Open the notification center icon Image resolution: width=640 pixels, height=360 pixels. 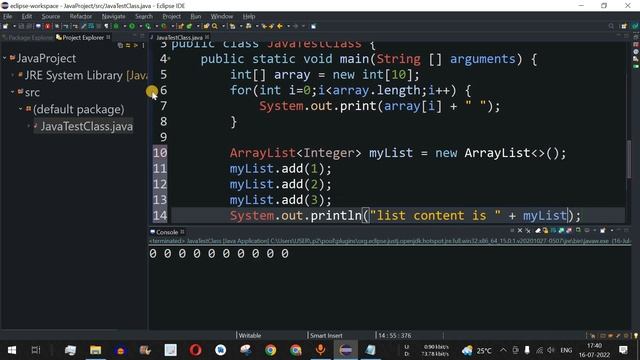[x=623, y=350]
